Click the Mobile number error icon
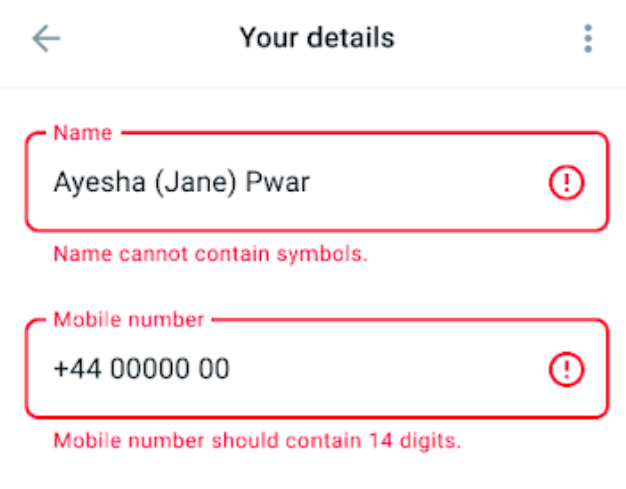 pyautogui.click(x=566, y=370)
